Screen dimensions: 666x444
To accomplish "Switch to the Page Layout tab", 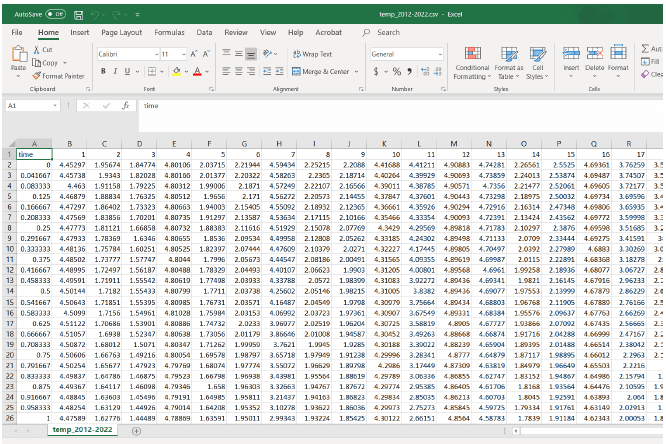I will click(x=121, y=32).
